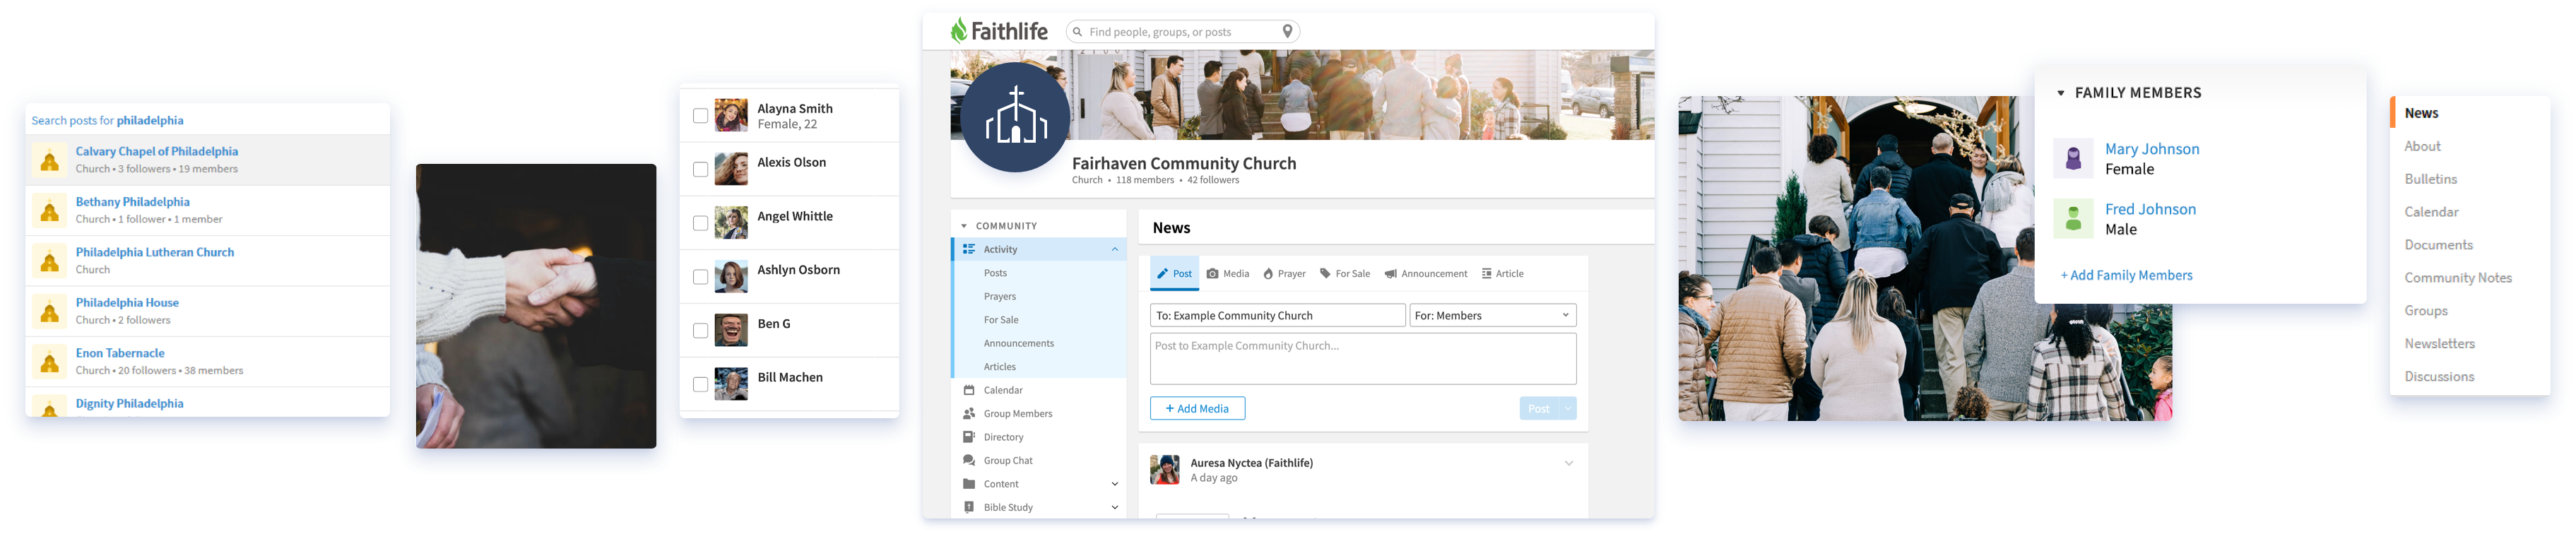Click Auresa Nyctea's profile photo
2576x534 pixels.
[1164, 469]
